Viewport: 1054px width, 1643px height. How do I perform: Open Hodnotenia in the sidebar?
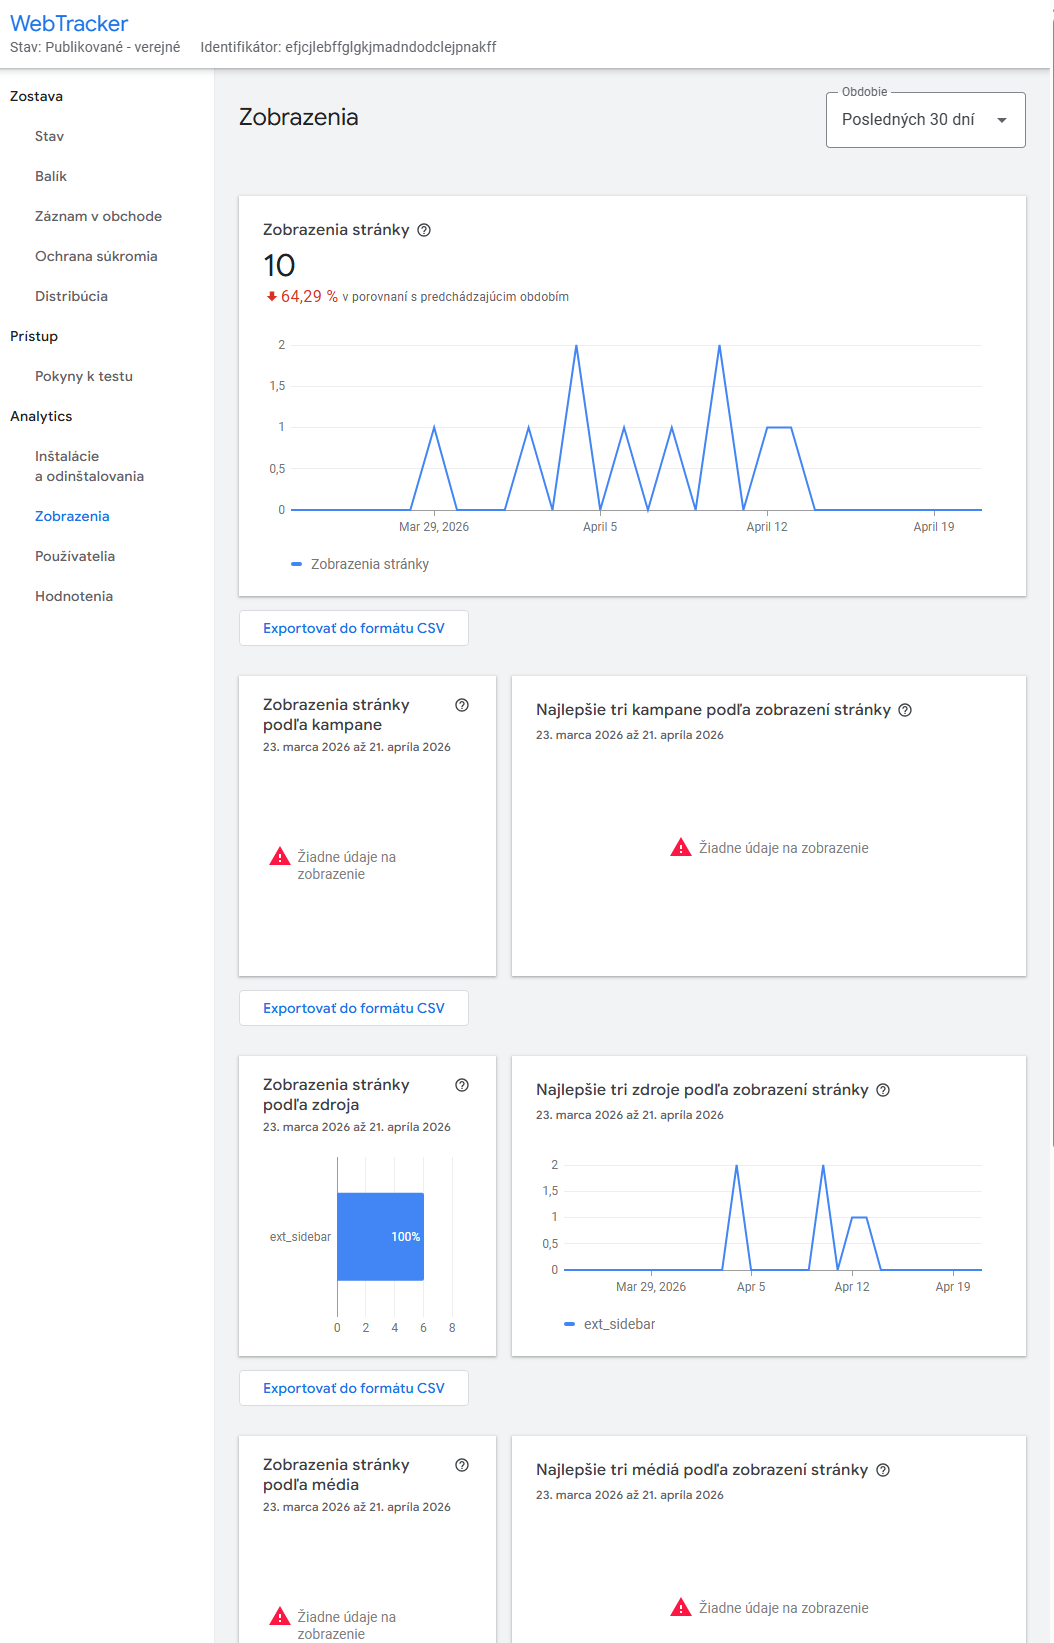tap(74, 596)
